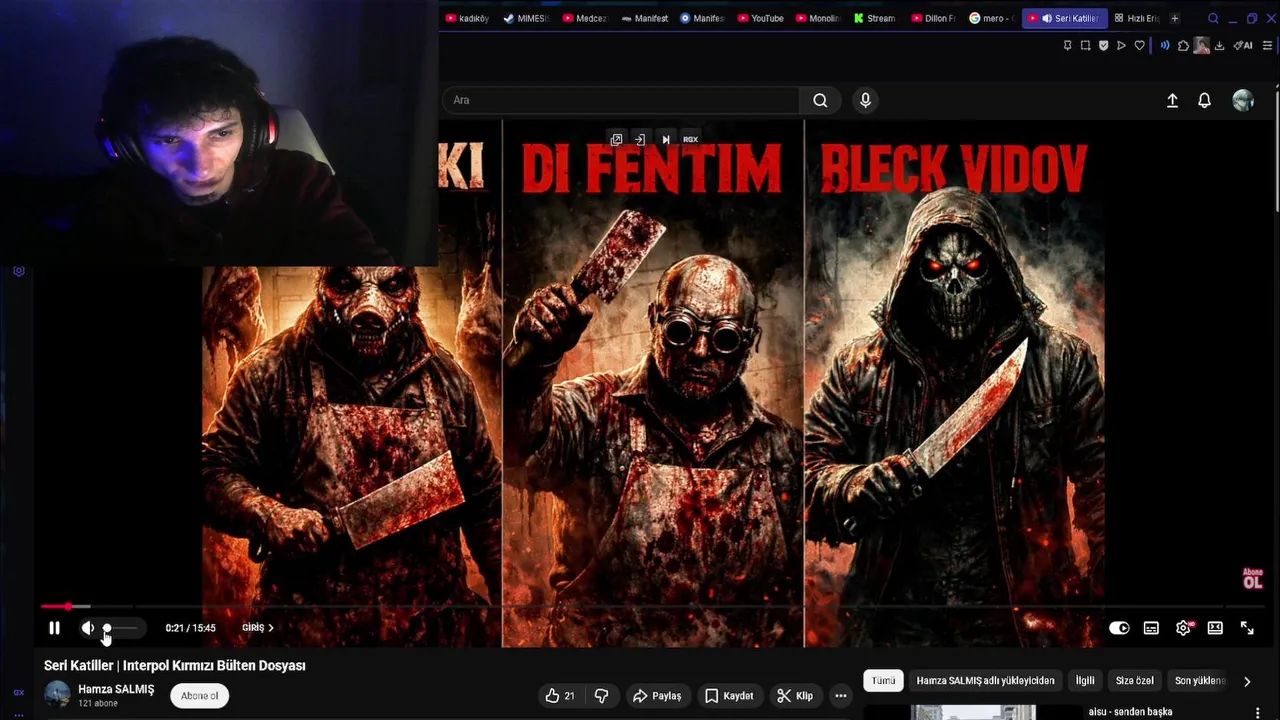Adjust the volume slider handle

click(x=107, y=628)
